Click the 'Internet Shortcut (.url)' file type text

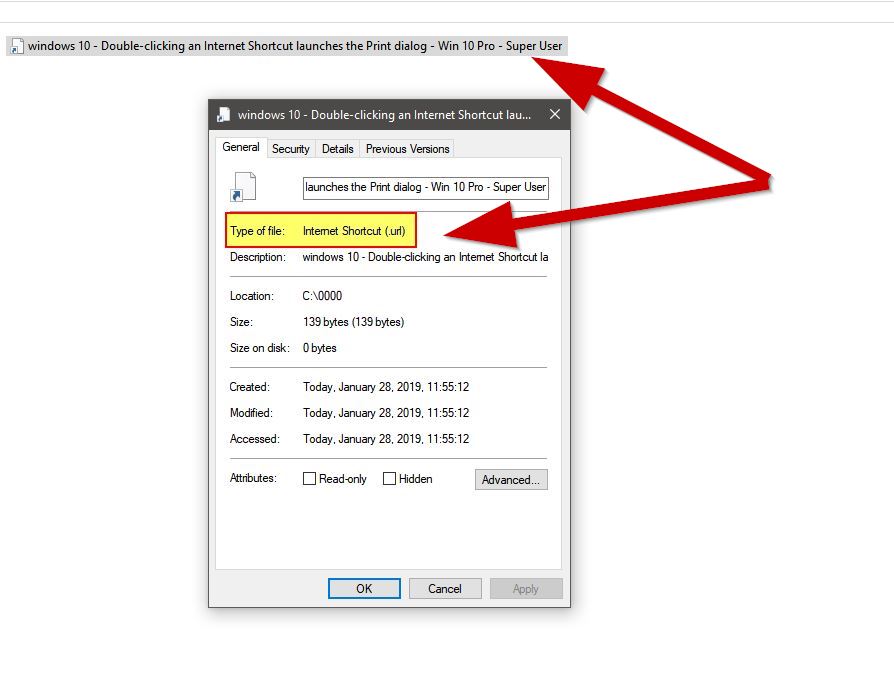point(354,231)
